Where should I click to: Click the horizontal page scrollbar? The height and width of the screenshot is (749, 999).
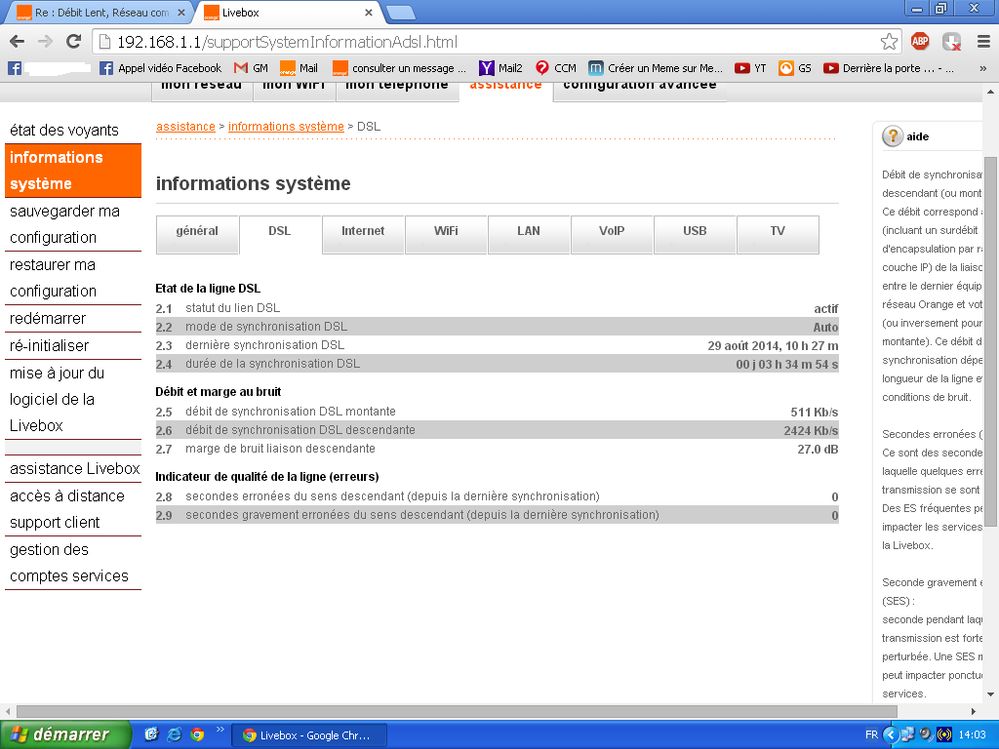[x=456, y=711]
